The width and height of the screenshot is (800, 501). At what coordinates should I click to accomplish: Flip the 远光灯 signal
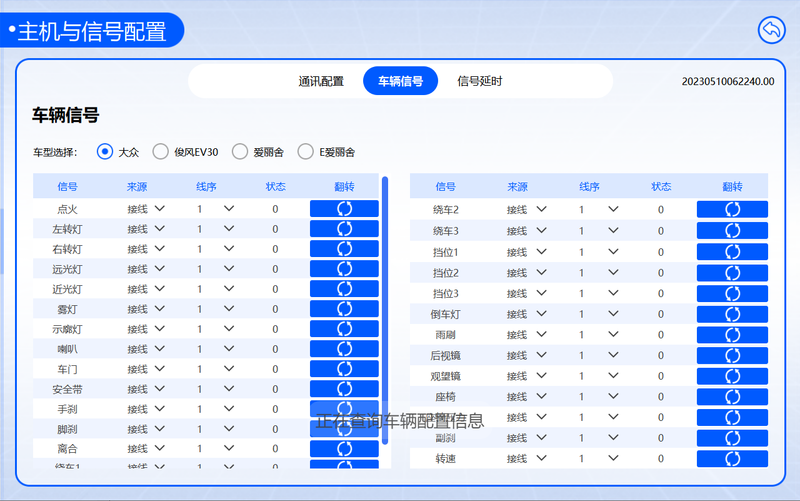344,268
